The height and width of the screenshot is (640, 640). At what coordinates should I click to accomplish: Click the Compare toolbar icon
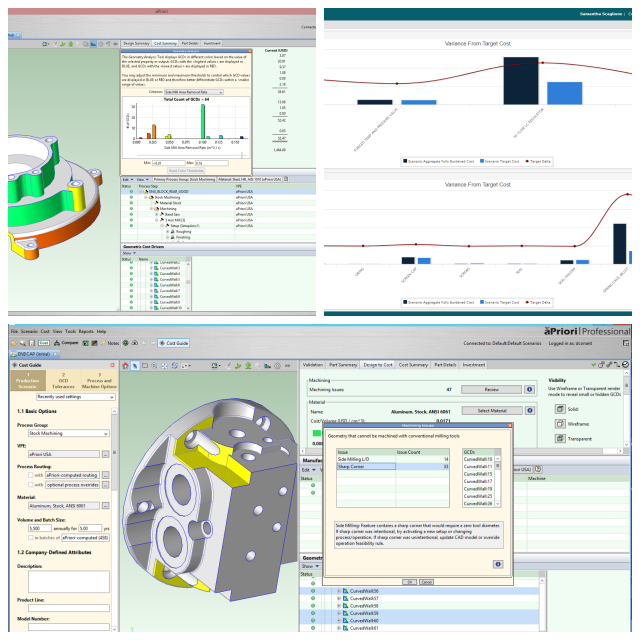pos(69,343)
